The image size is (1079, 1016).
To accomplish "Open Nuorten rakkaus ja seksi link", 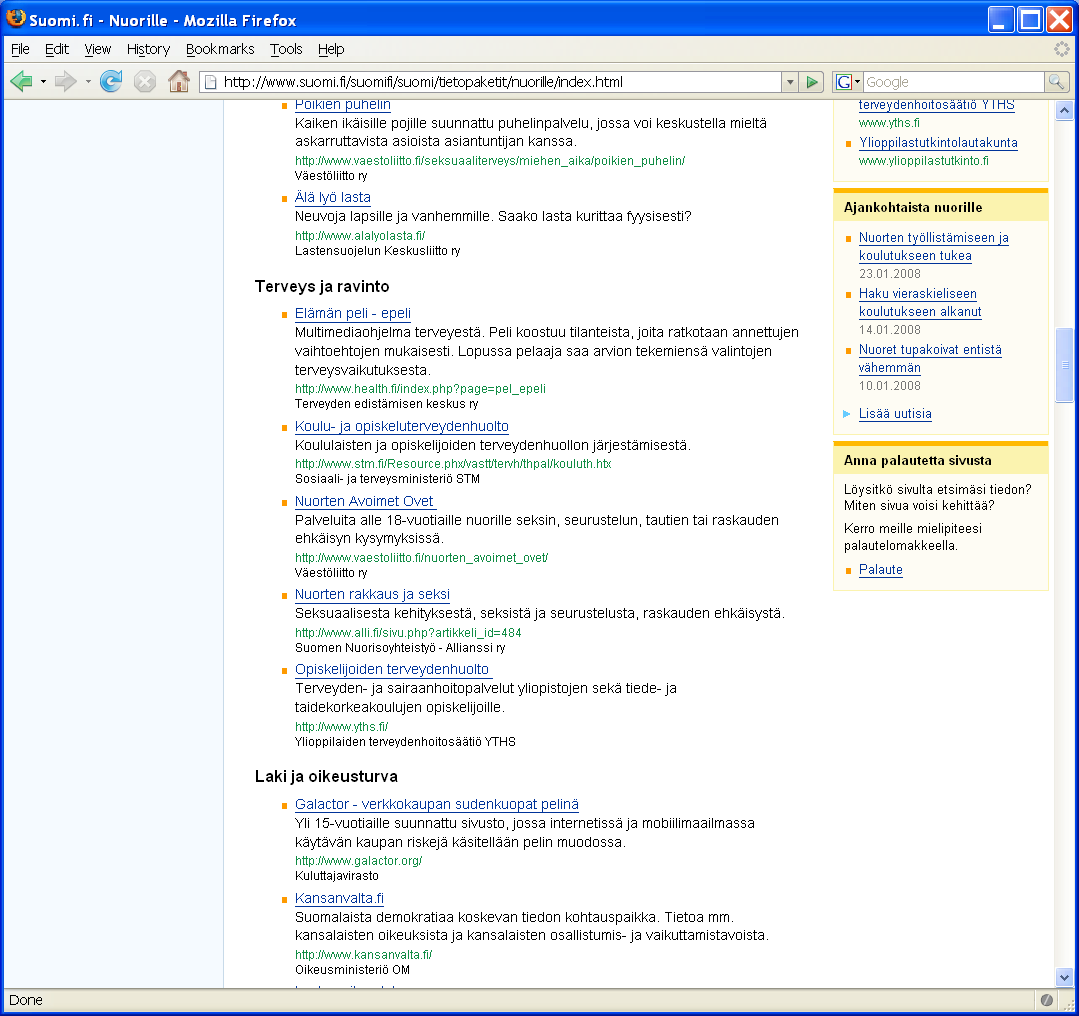I will coord(372,594).
